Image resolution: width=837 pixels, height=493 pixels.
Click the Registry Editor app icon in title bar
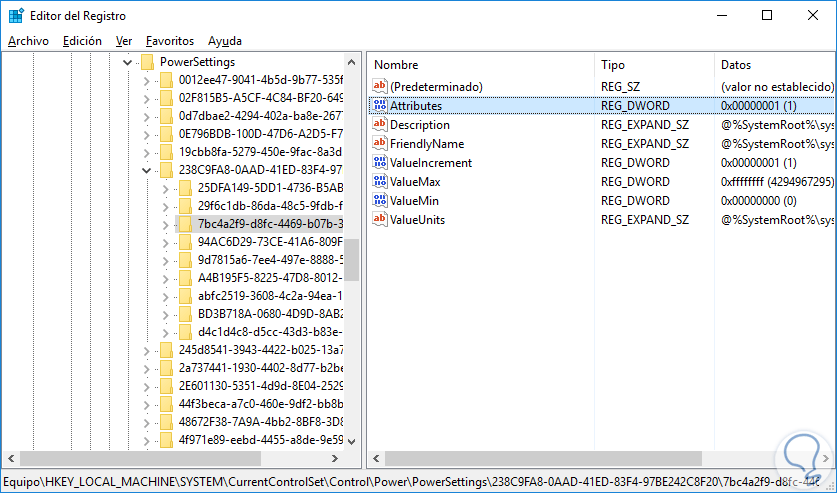15,15
